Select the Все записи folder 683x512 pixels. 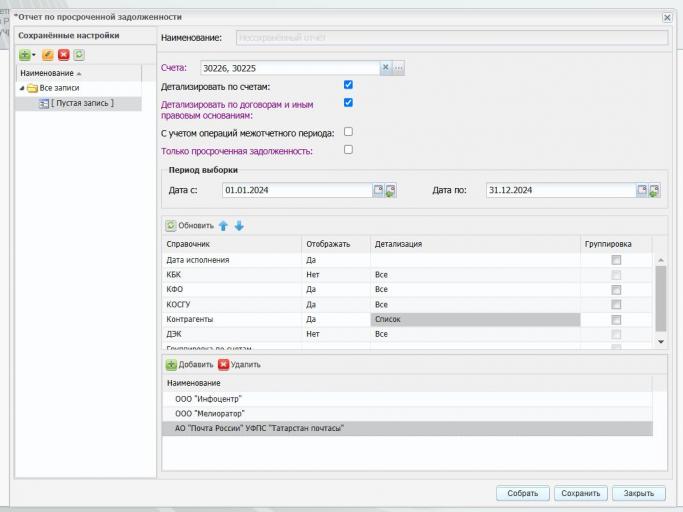click(x=59, y=88)
